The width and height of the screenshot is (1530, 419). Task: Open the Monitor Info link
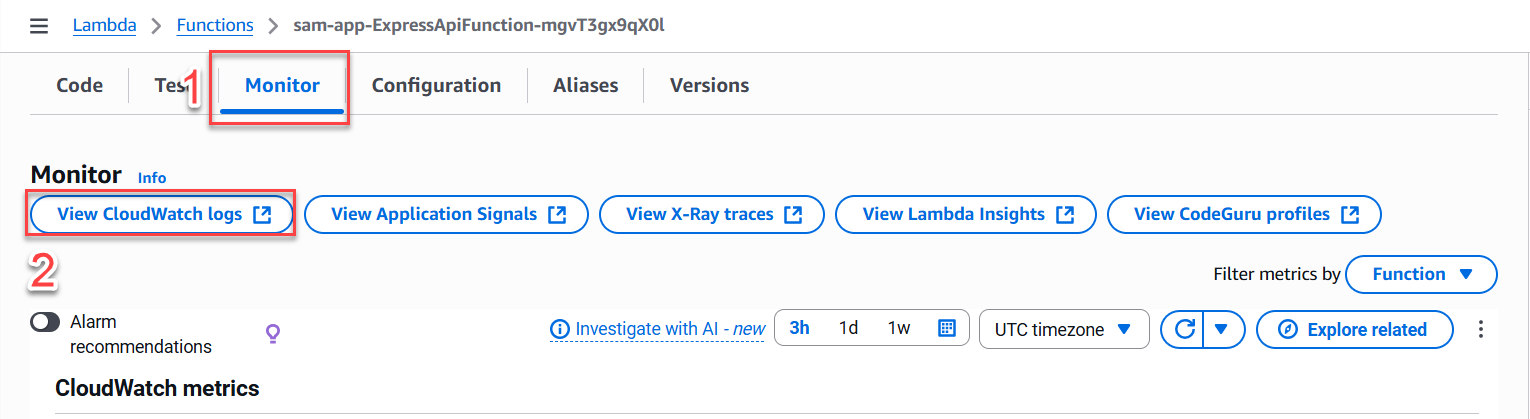pos(152,178)
